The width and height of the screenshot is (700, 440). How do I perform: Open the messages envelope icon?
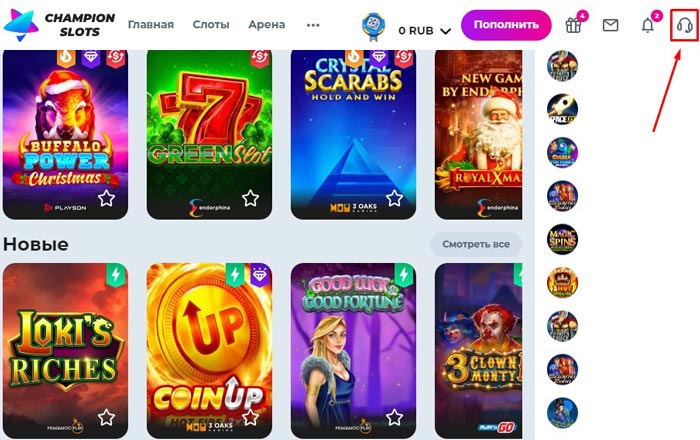[610, 25]
